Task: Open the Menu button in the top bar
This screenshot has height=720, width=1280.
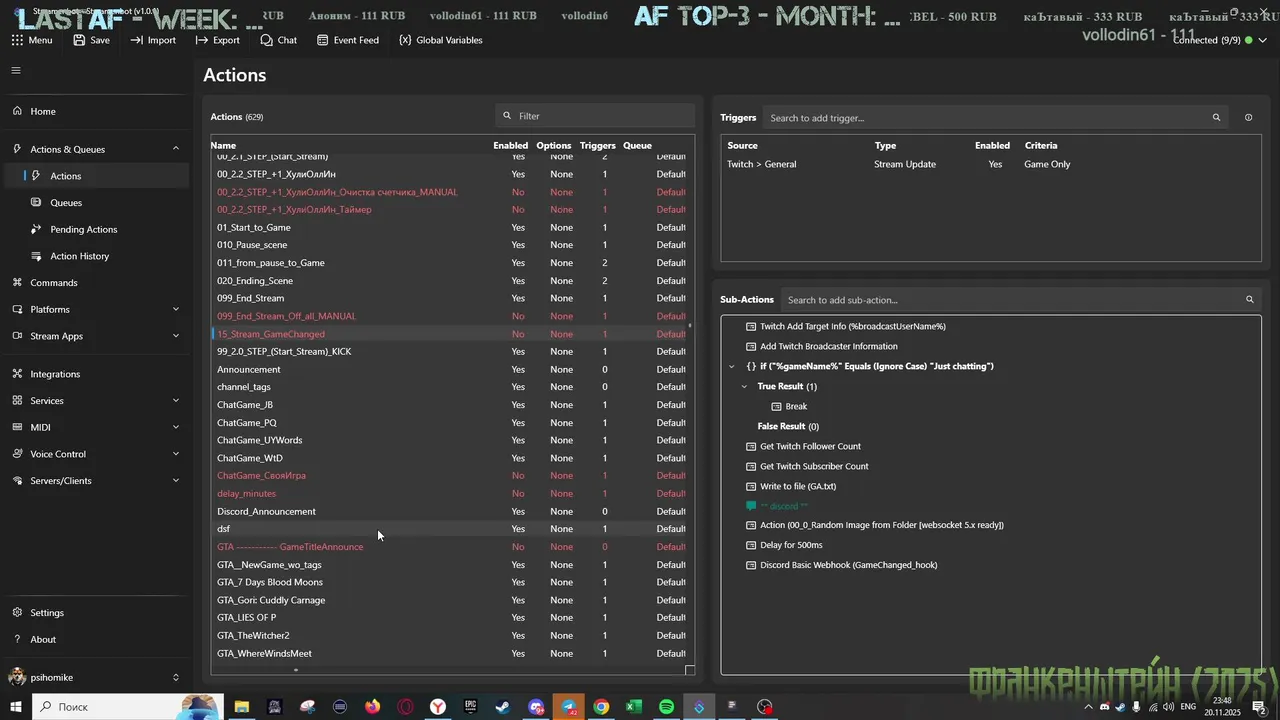Action: (x=31, y=40)
